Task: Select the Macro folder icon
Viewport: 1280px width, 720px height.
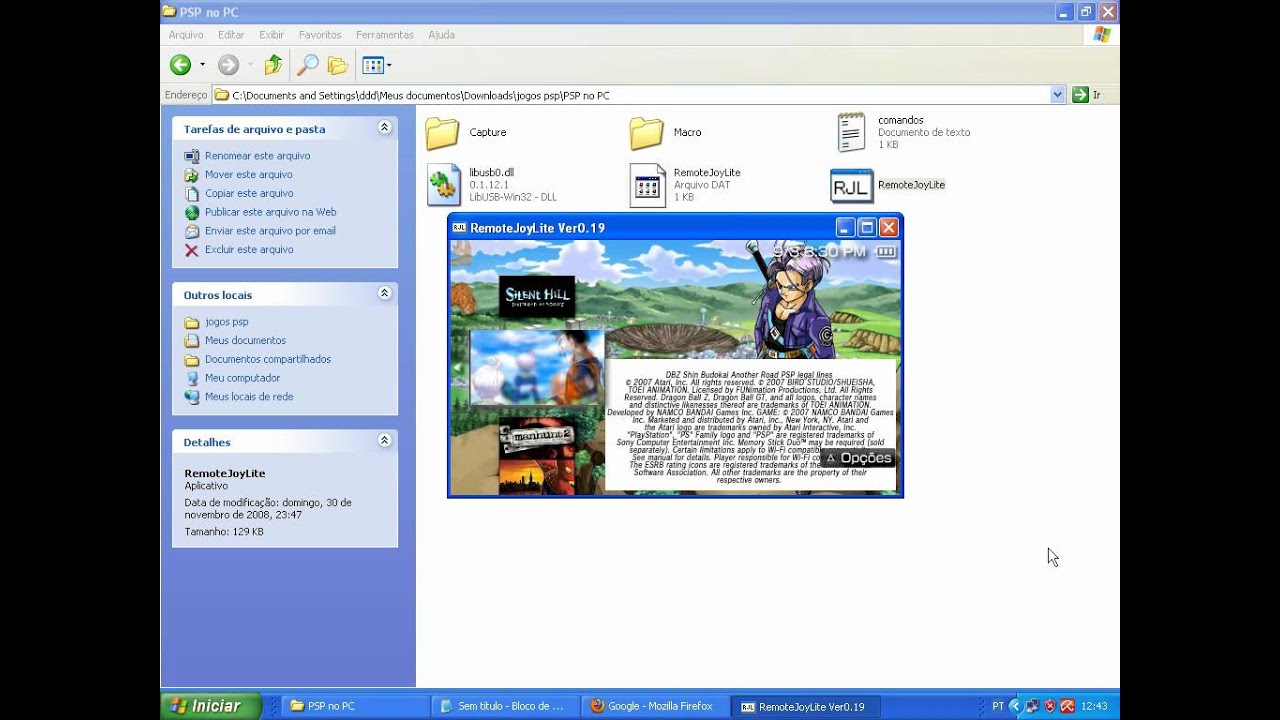Action: [647, 133]
